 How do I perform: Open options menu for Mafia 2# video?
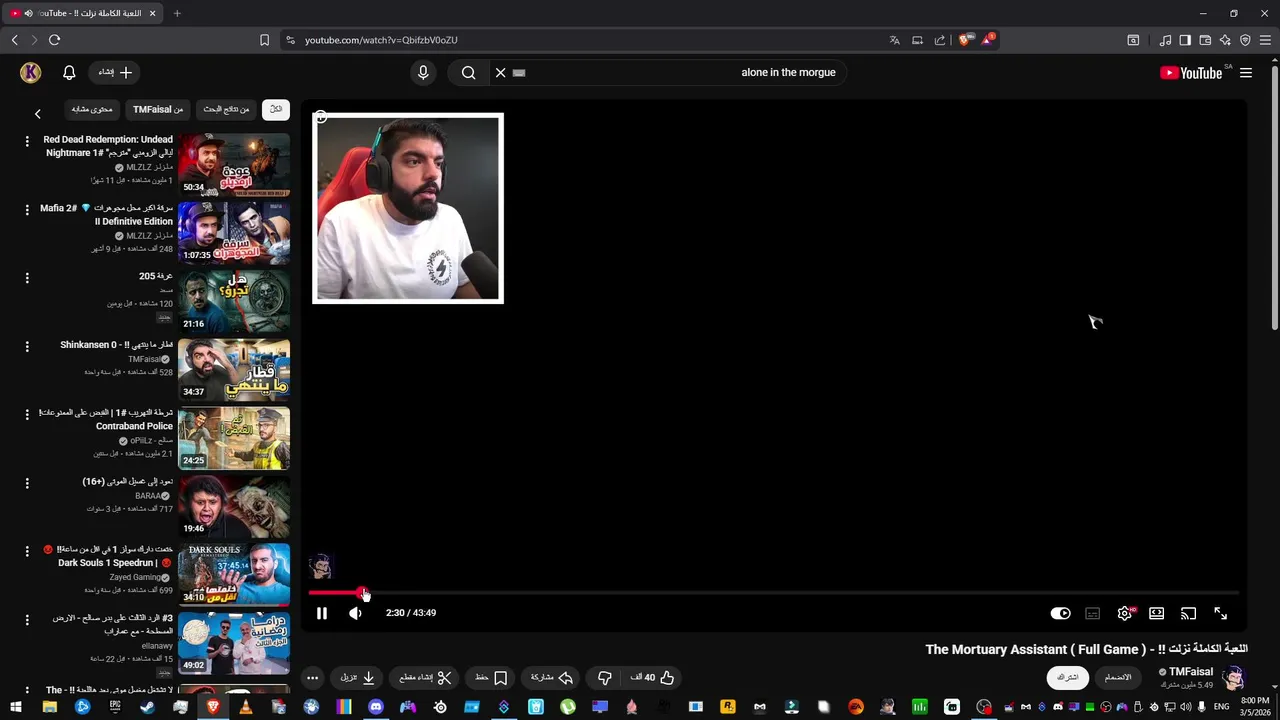(27, 210)
